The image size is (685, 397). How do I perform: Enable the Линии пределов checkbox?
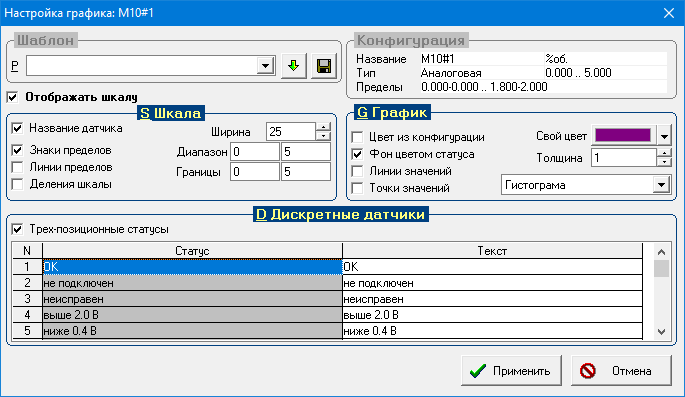coord(17,167)
